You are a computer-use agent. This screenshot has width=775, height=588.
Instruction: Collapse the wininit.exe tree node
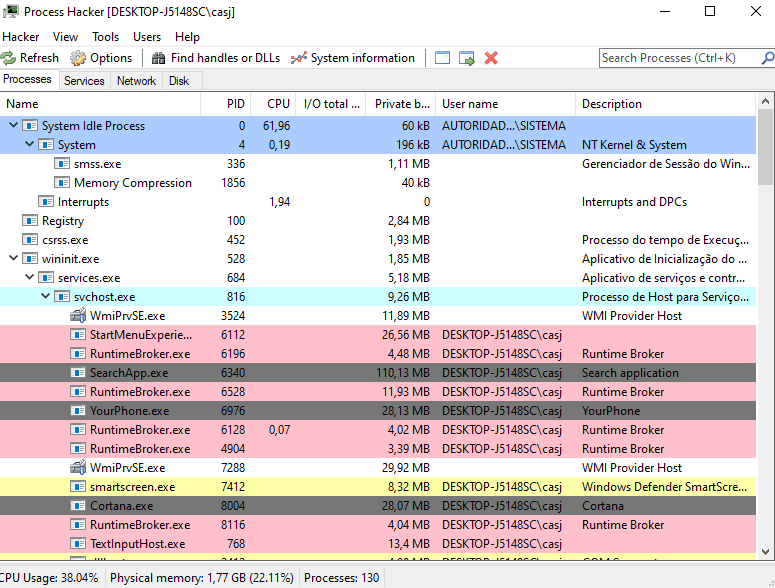click(13, 258)
